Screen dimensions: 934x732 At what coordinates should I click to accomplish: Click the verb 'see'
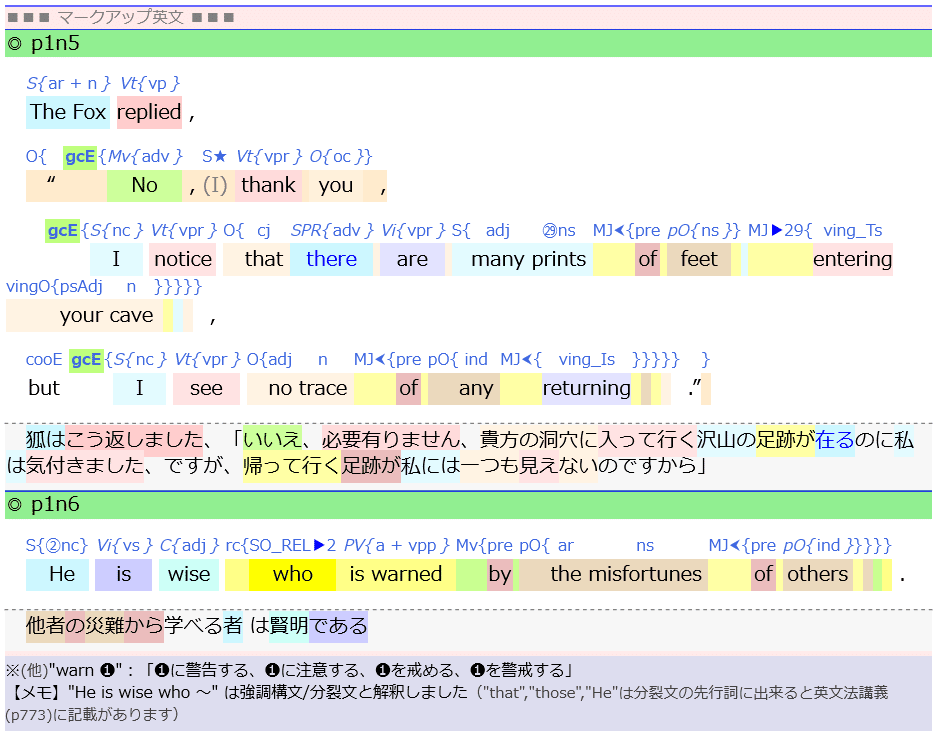pyautogui.click(x=206, y=388)
